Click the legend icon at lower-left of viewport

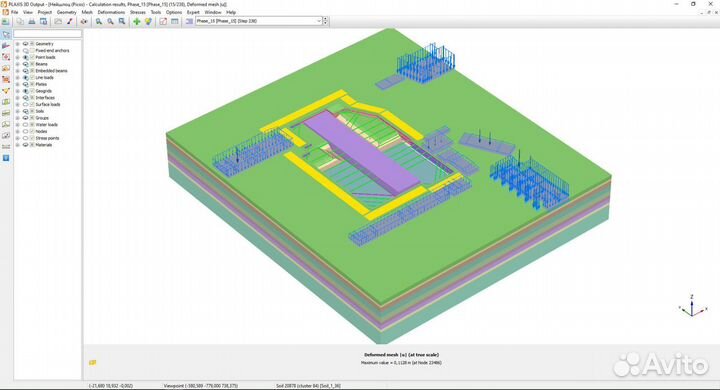pyautogui.click(x=92, y=362)
